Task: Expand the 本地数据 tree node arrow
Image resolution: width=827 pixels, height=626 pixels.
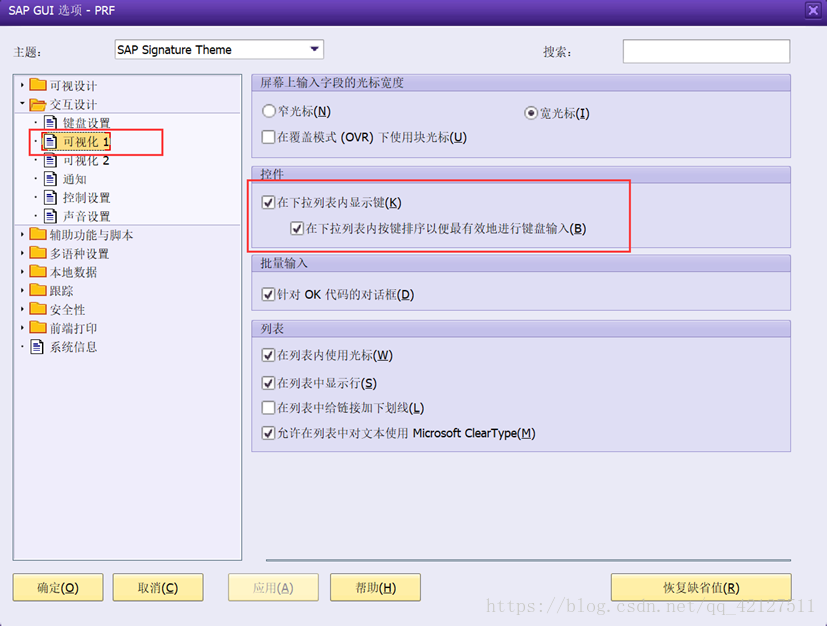Action: pyautogui.click(x=22, y=271)
